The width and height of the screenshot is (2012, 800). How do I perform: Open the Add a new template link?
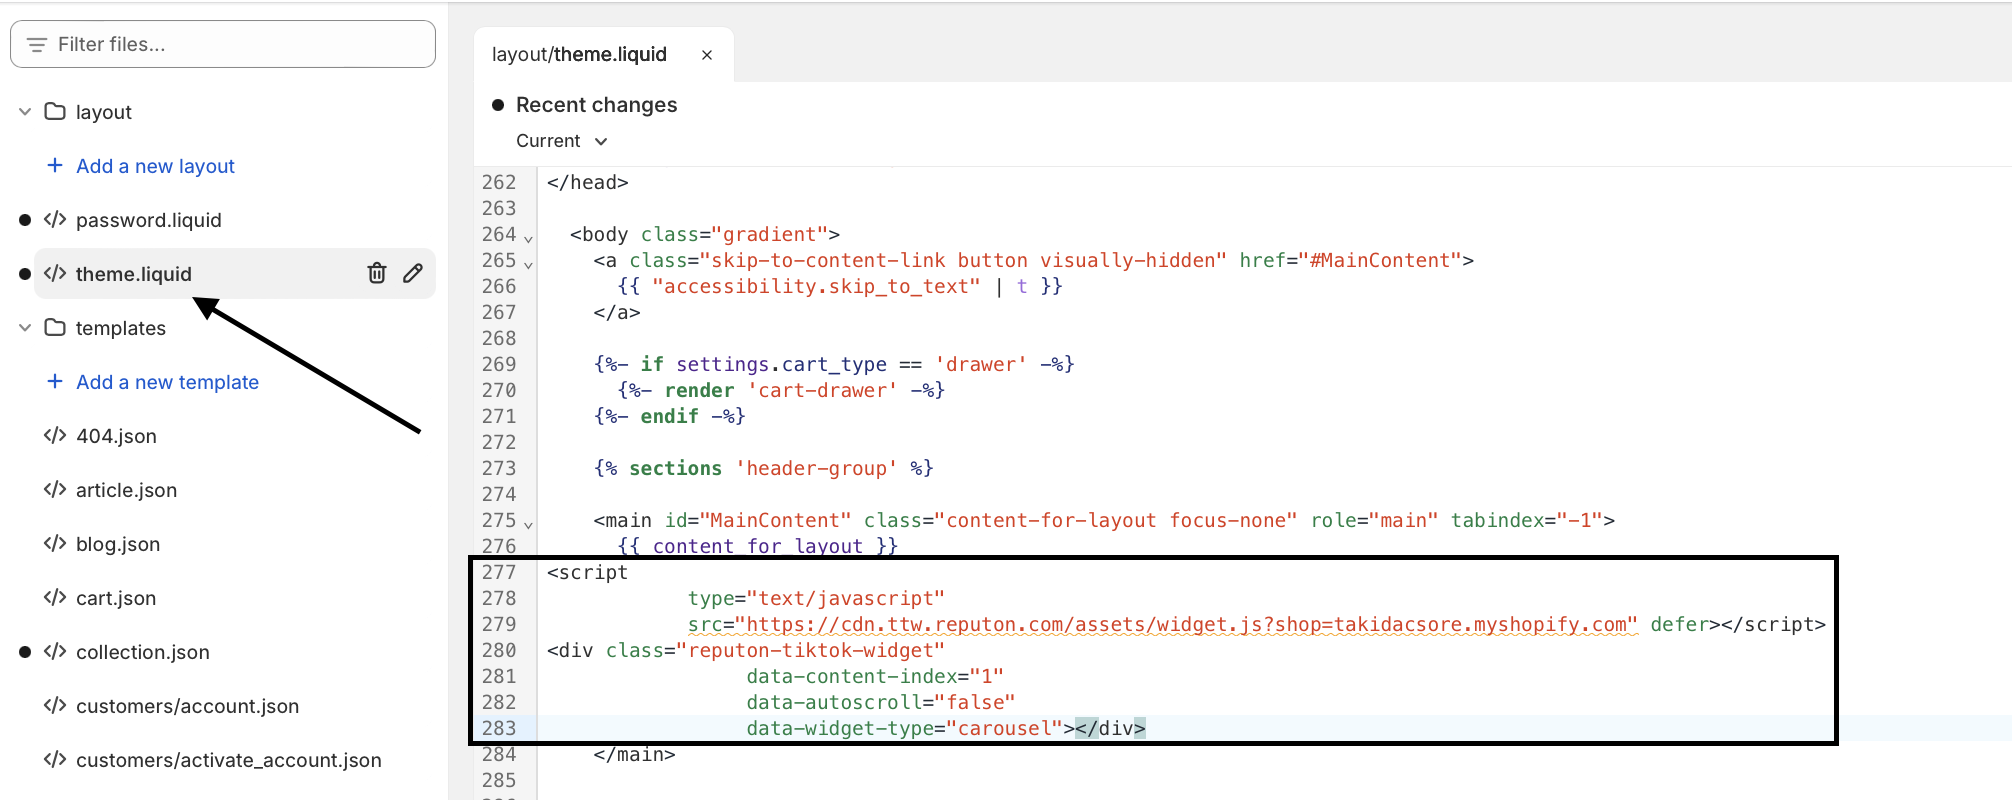point(167,382)
